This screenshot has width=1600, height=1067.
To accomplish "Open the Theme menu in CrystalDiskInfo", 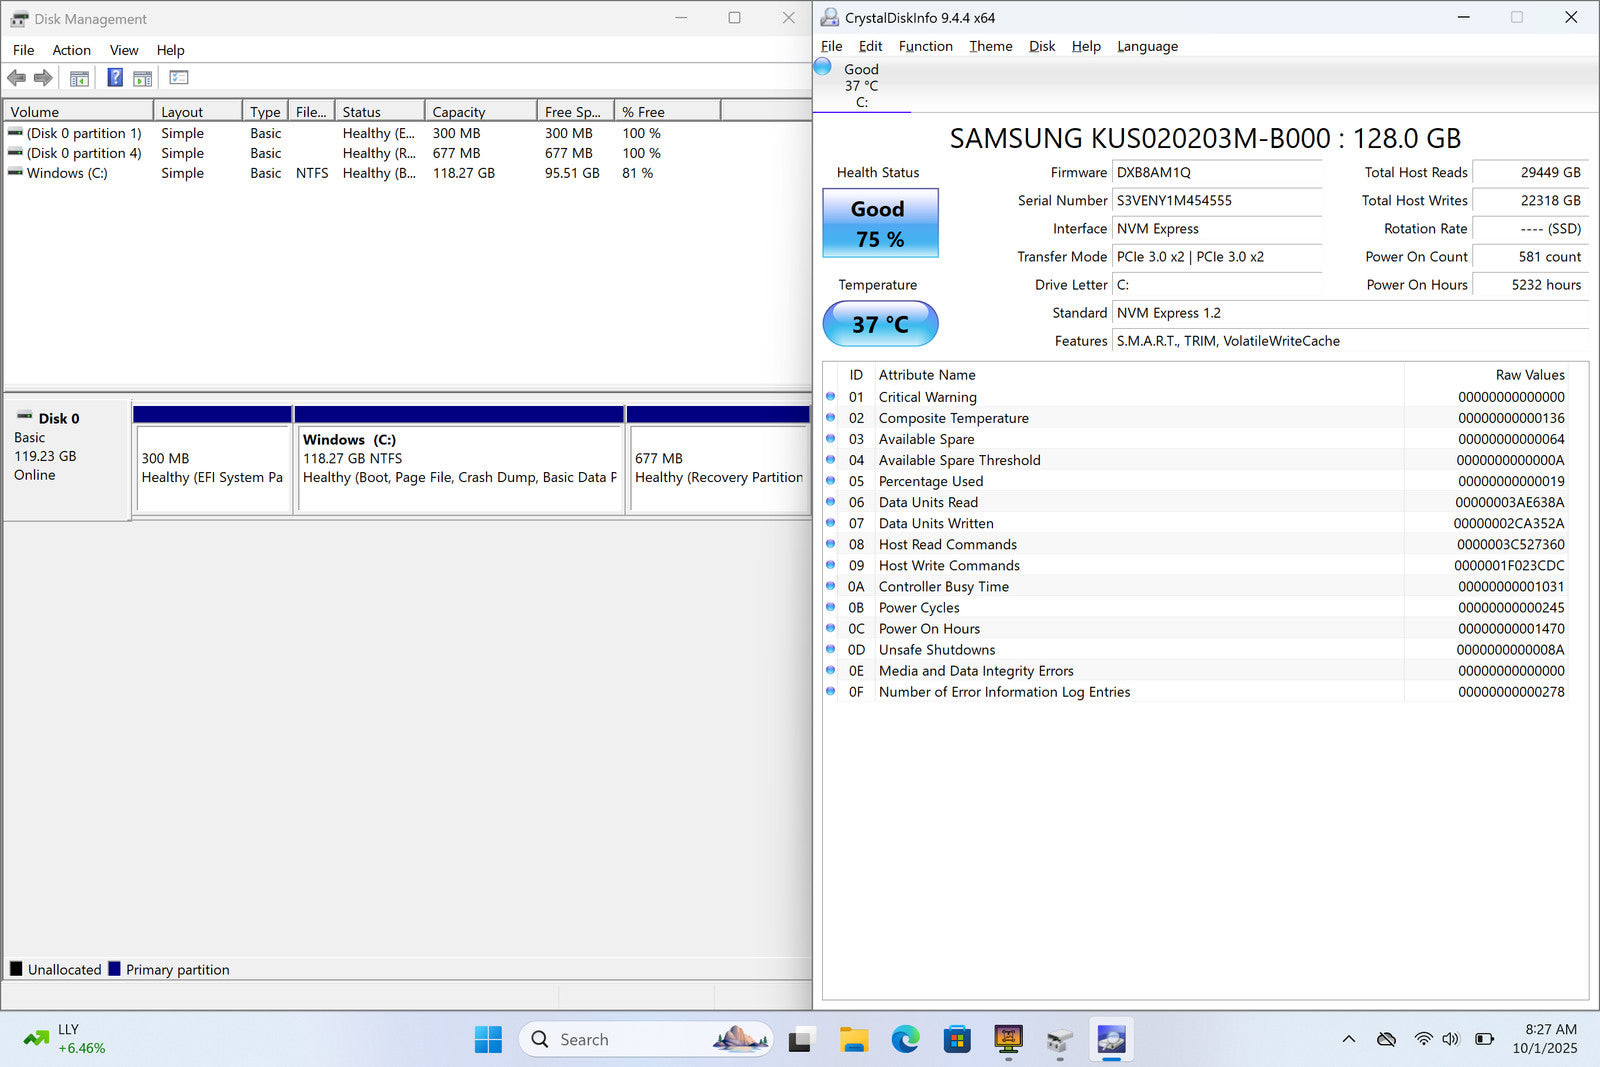I will 990,46.
